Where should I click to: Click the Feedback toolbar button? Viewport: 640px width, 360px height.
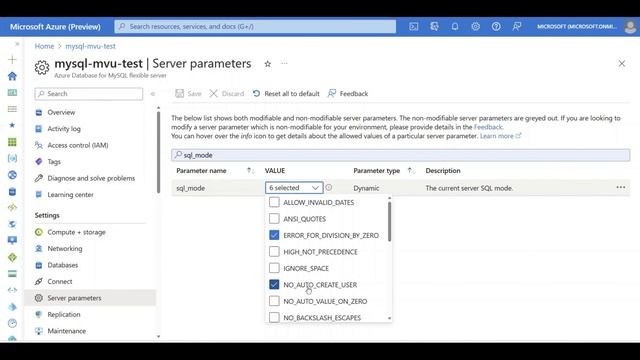[x=348, y=94]
